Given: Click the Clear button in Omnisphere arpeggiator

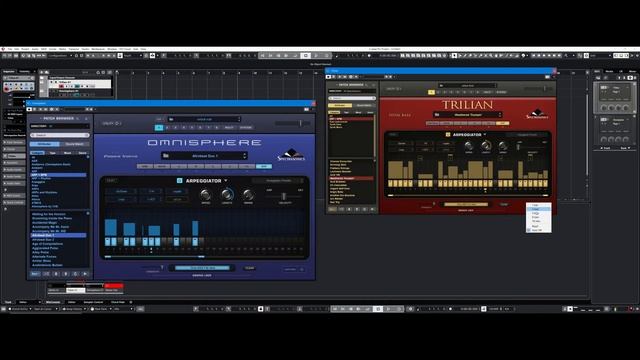Looking at the screenshot, I should coord(249,268).
